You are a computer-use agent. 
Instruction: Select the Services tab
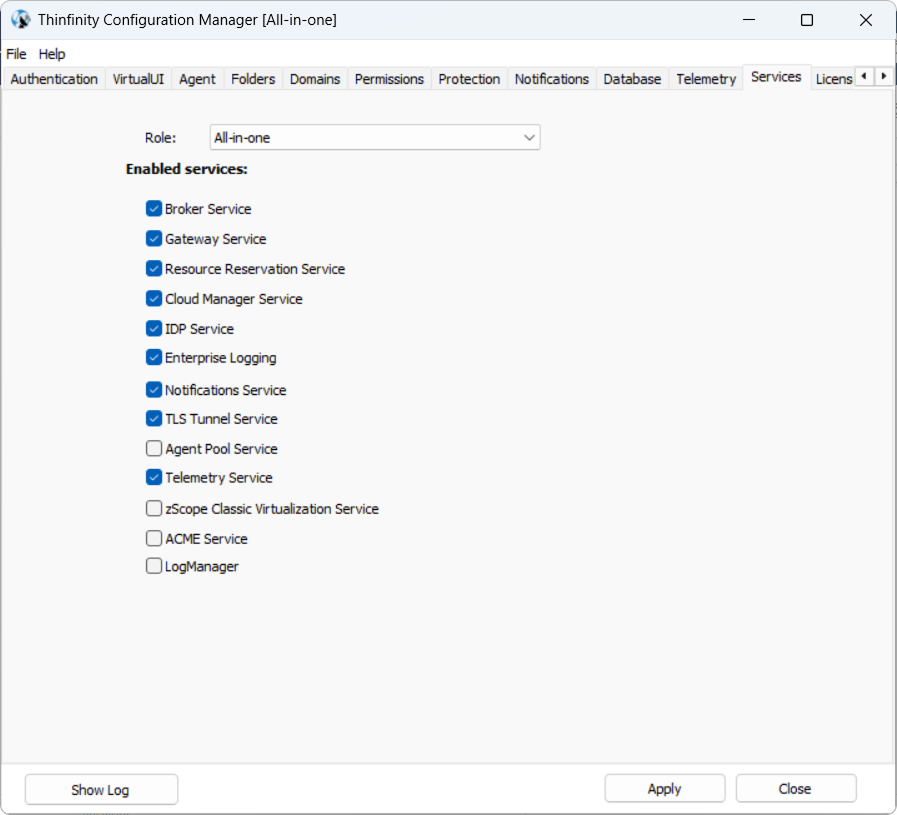(x=776, y=77)
